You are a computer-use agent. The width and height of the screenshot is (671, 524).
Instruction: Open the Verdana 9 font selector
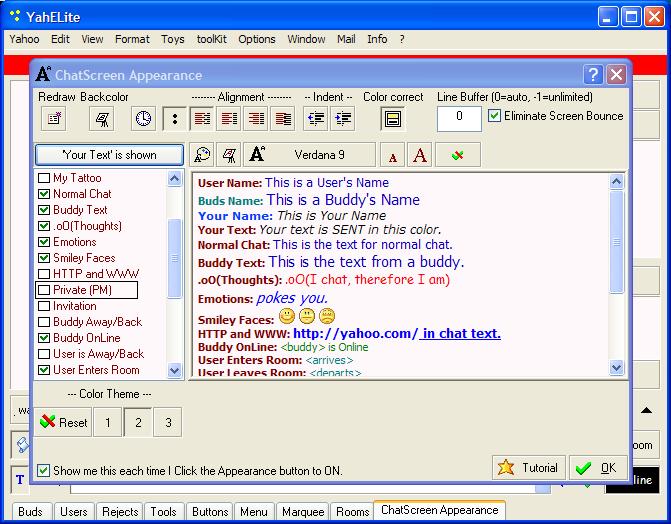[309, 155]
